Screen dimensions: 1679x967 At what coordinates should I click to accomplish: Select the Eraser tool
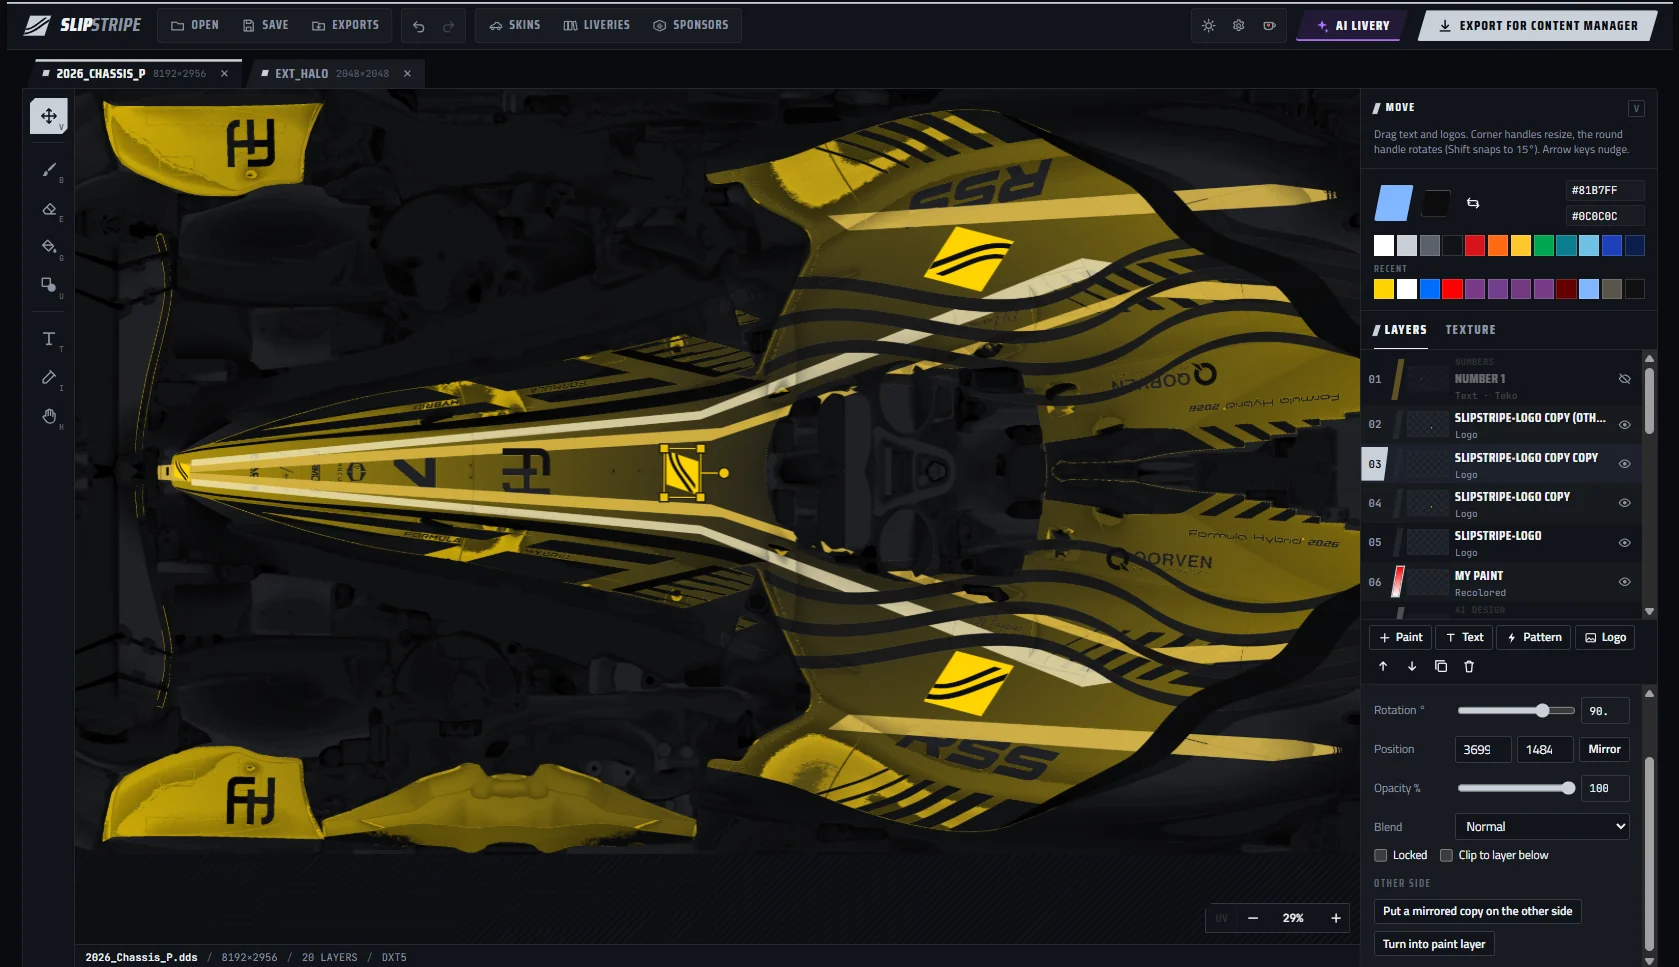[48, 209]
